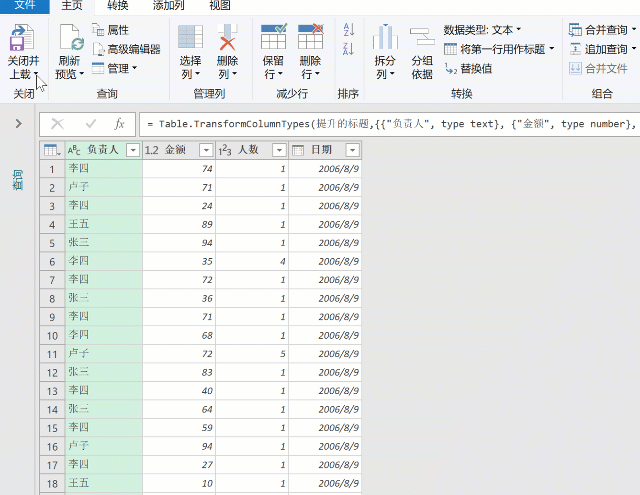Switch to the 转换 (Transform) tab
640x495 pixels.
tap(116, 6)
